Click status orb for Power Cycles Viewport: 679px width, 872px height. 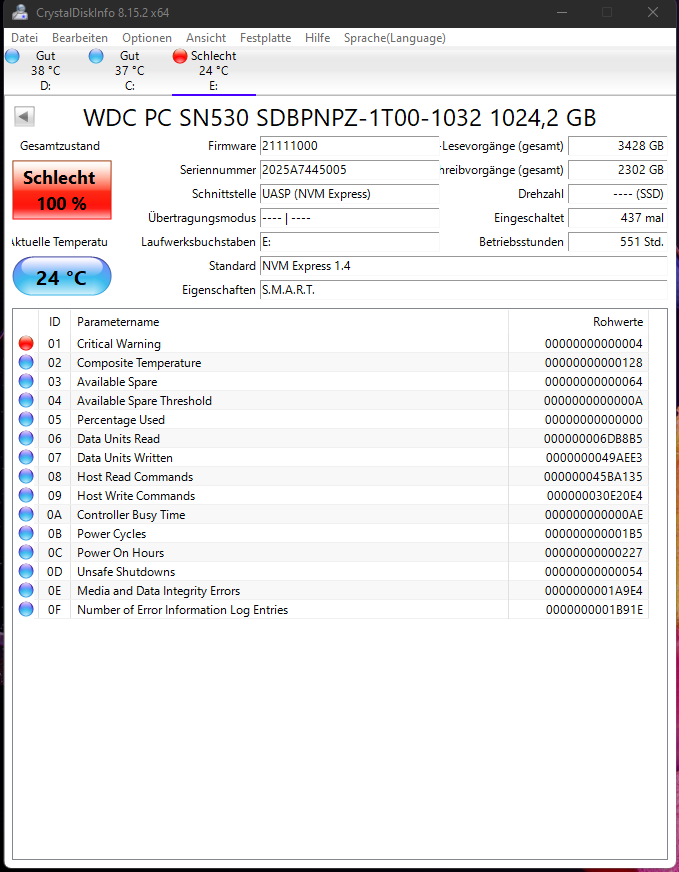pyautogui.click(x=26, y=533)
